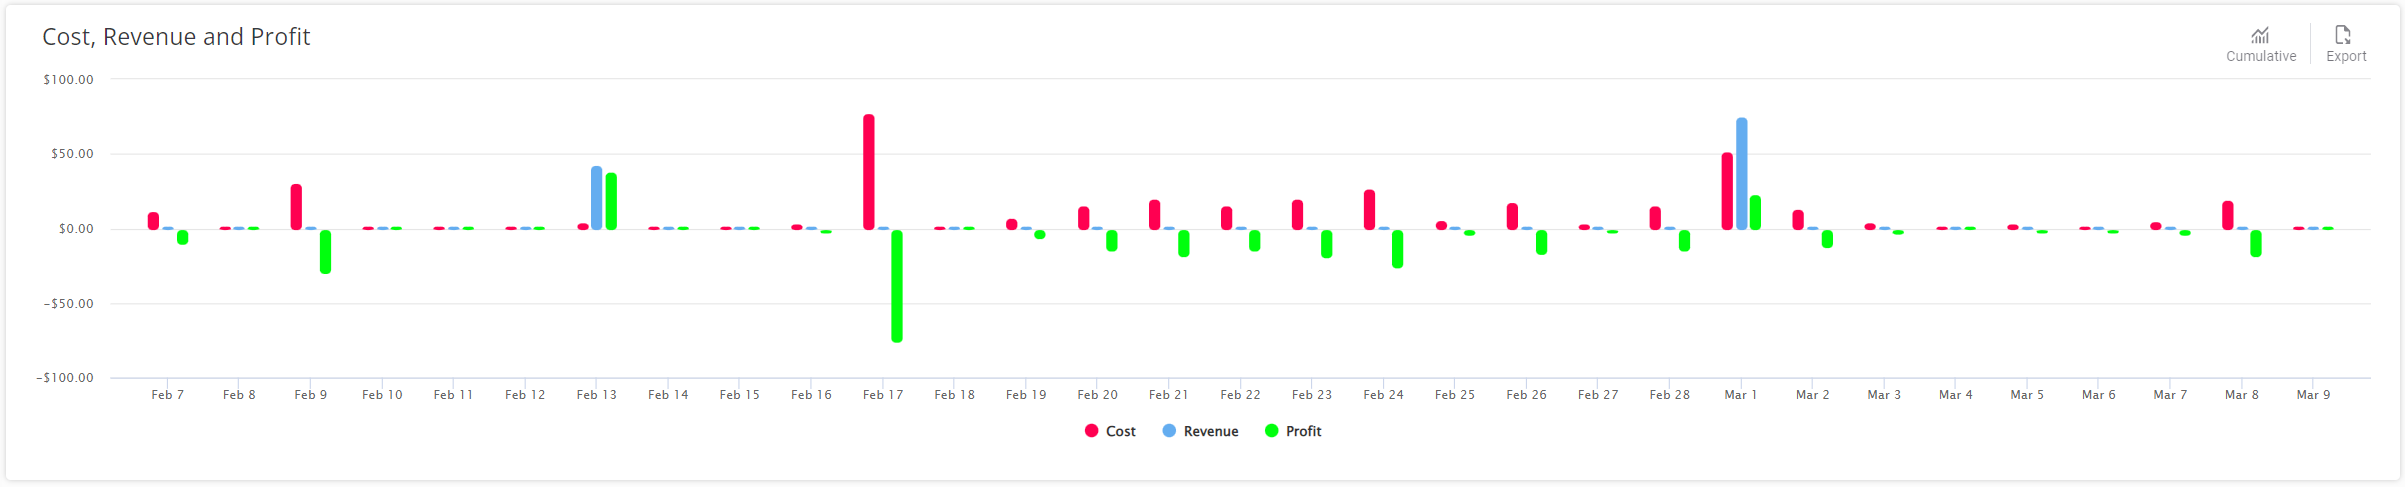Click the Feb 17 x-axis date label
Screen dimensions: 2405x487
[883, 395]
